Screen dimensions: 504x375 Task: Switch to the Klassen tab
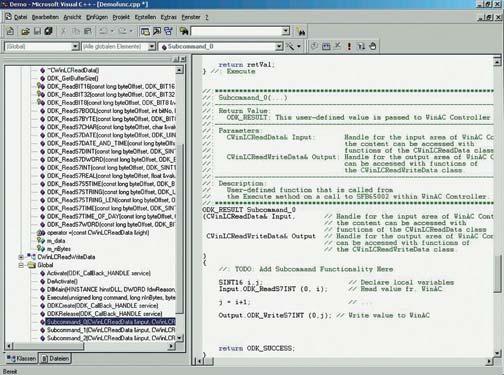coord(21,358)
